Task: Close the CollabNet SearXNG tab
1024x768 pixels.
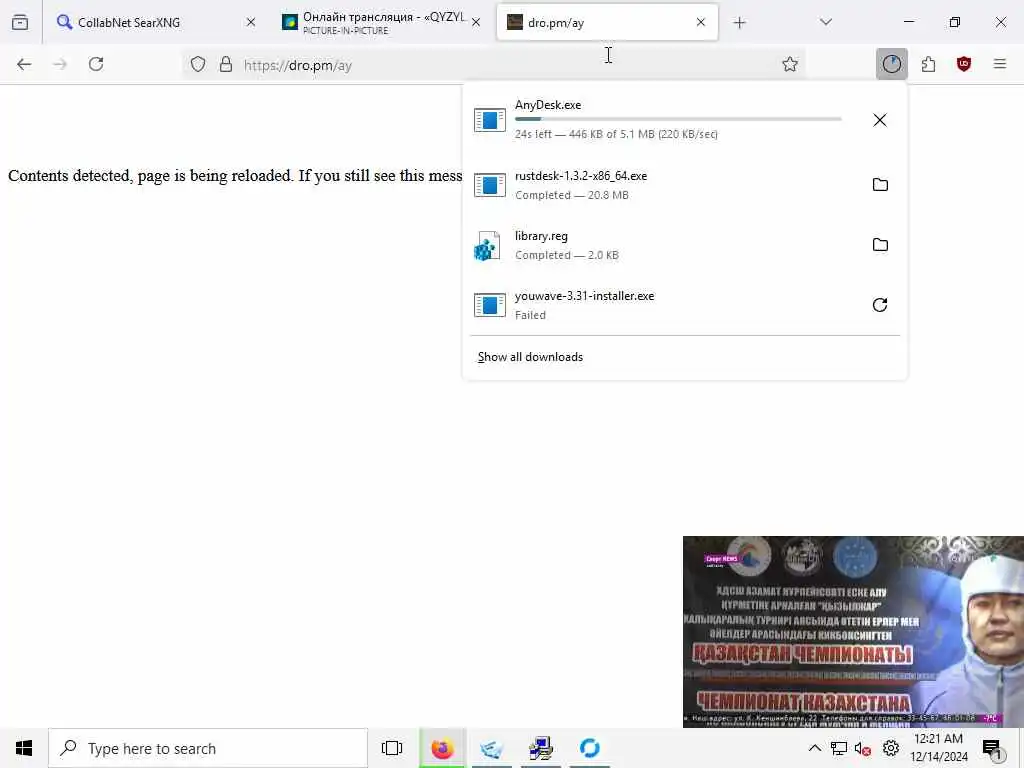Action: 251,23
